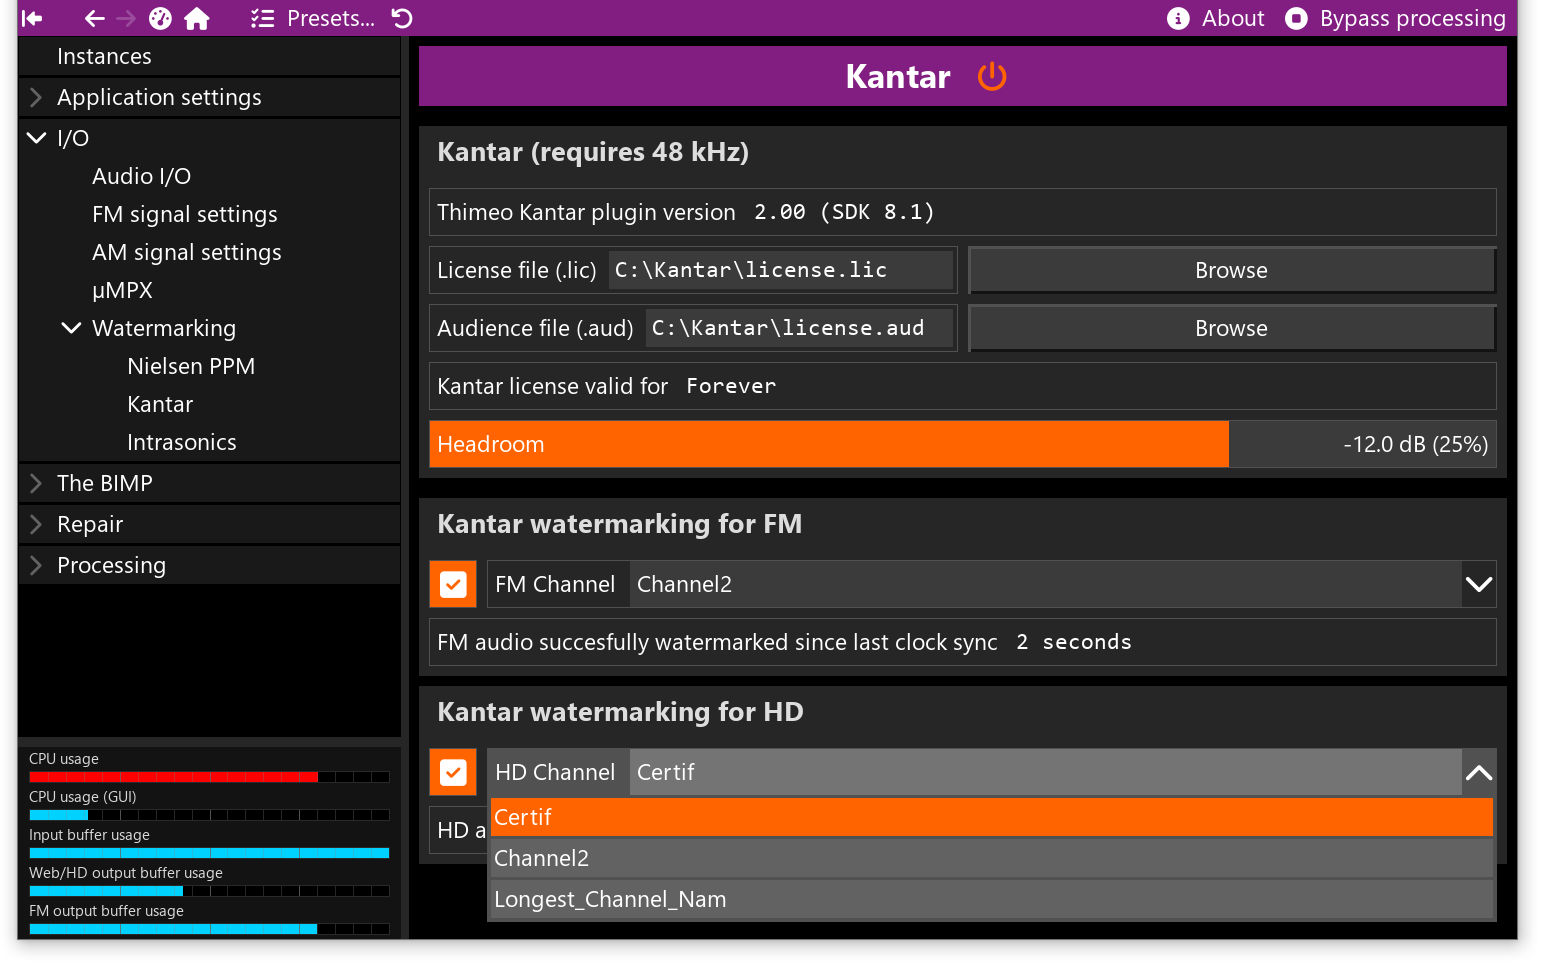Click the undo arrow icon
The width and height of the screenshot is (1545, 964).
(402, 18)
